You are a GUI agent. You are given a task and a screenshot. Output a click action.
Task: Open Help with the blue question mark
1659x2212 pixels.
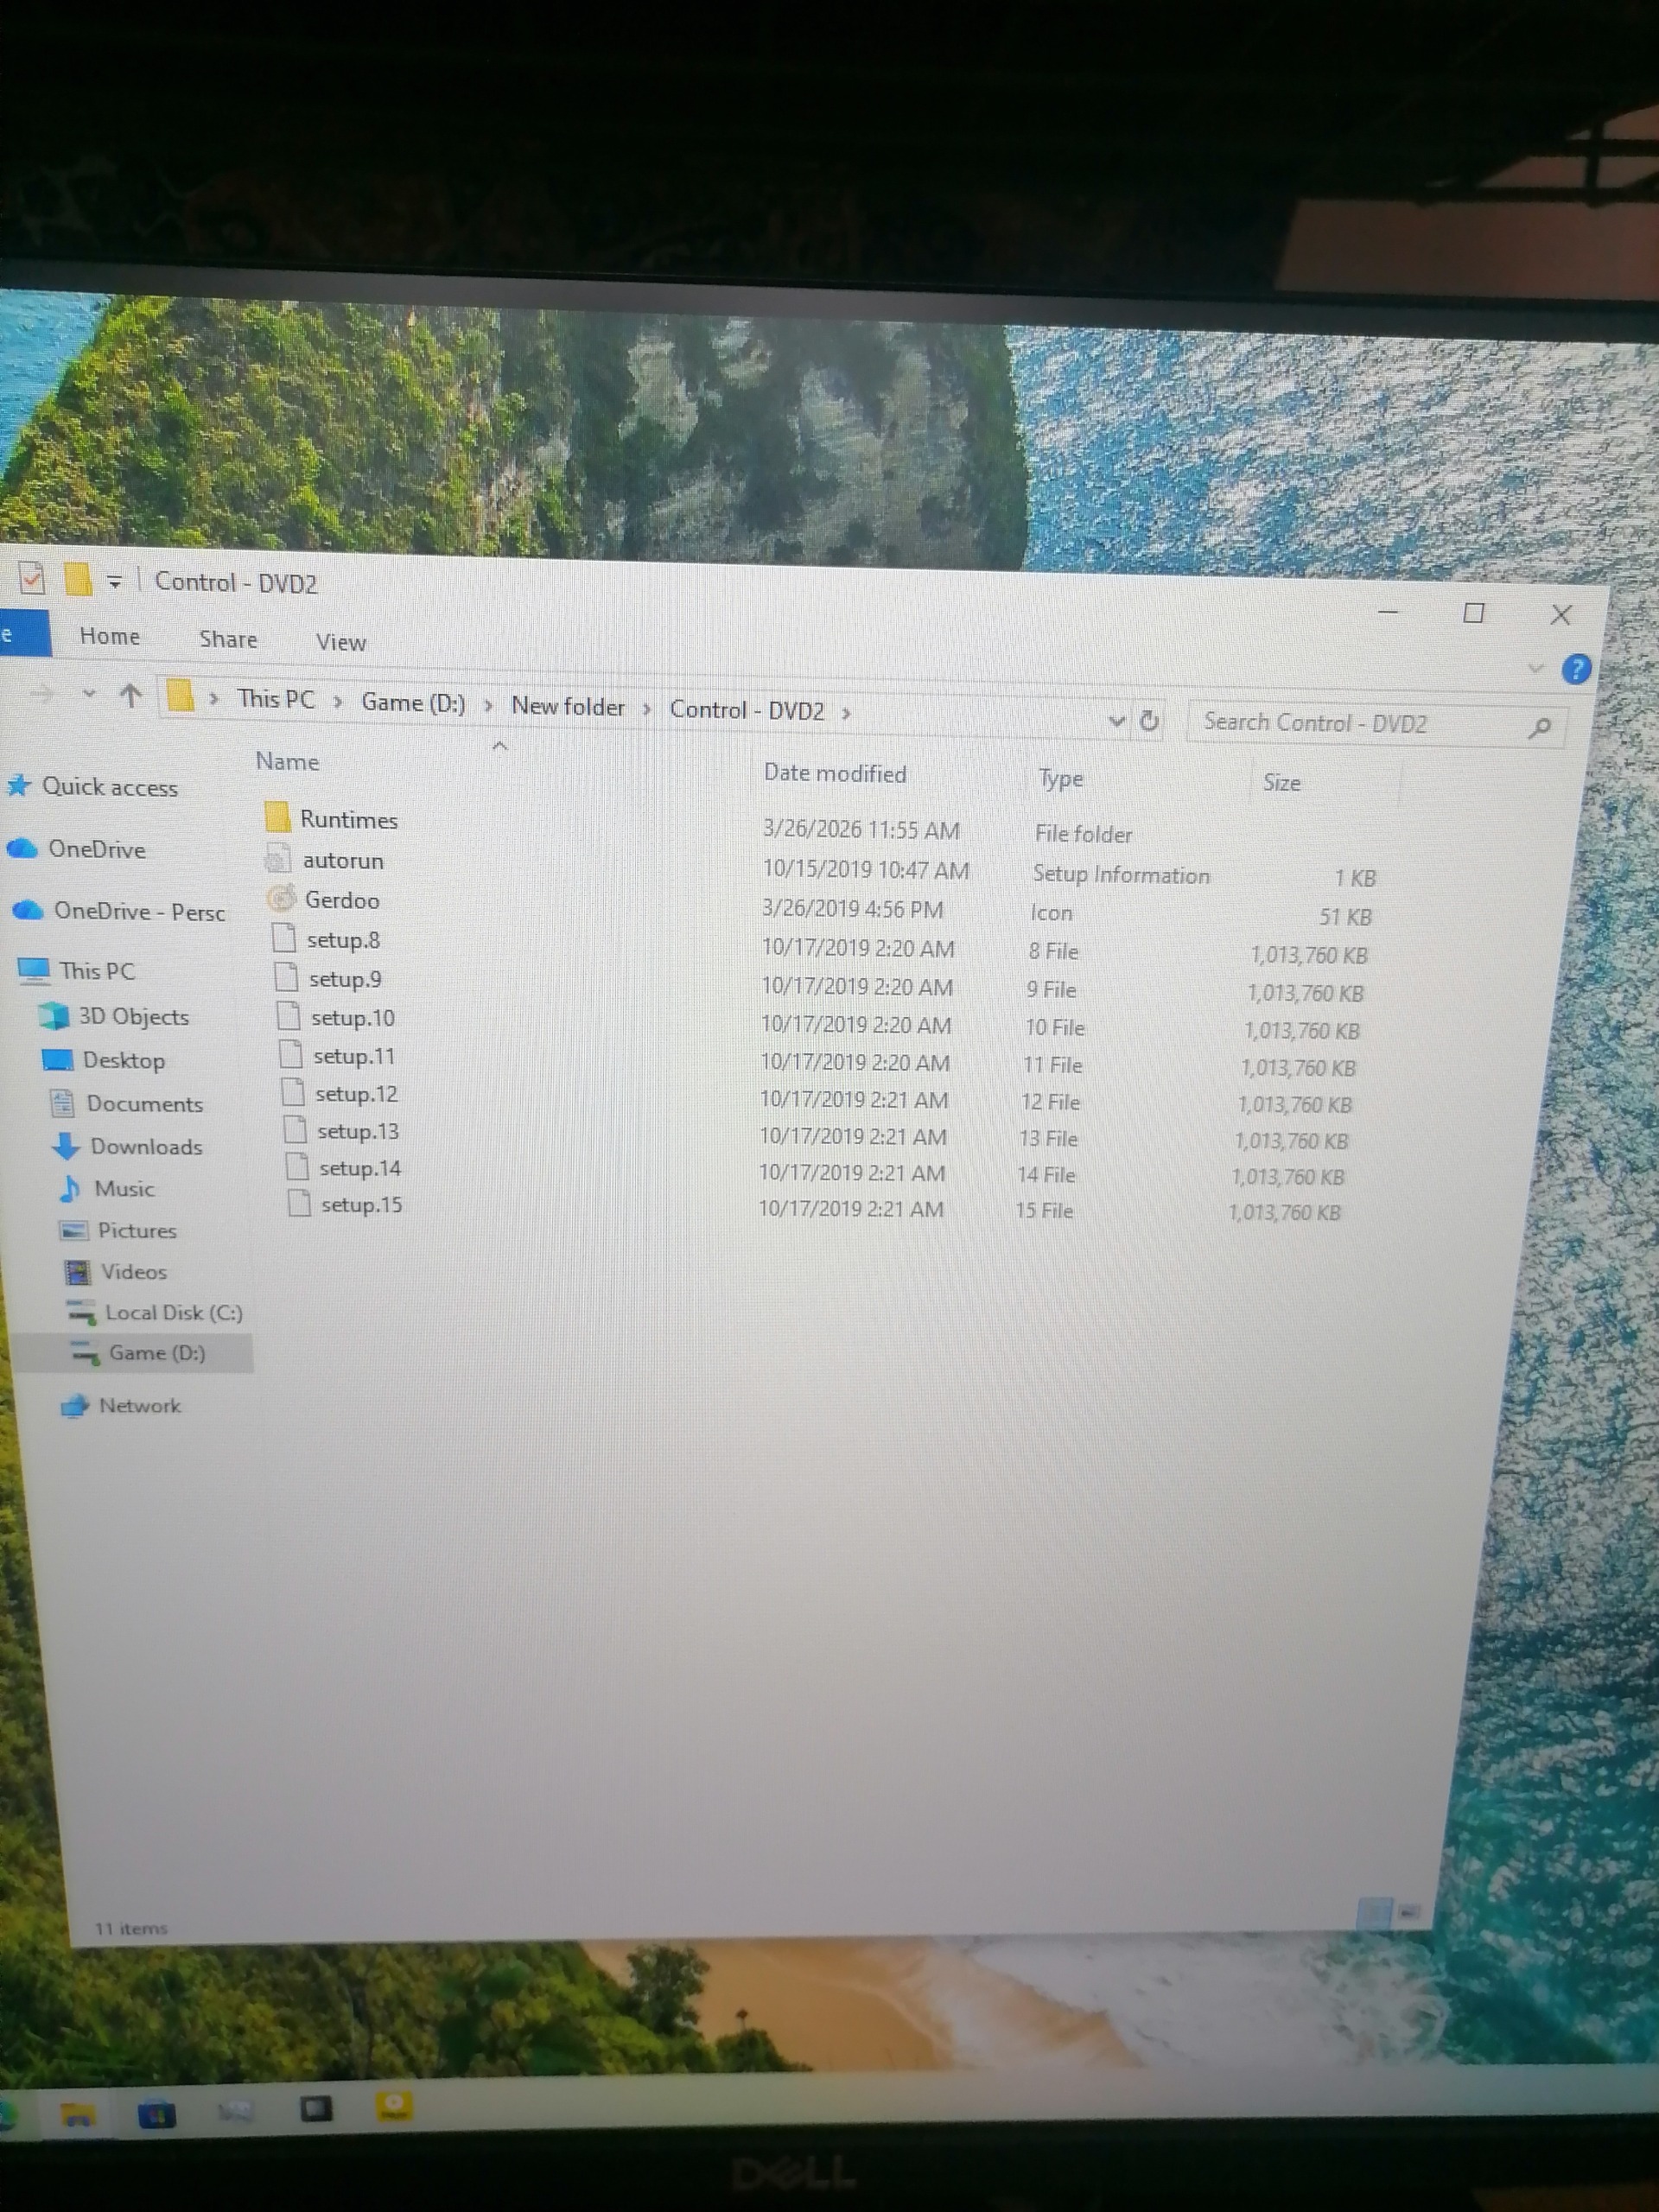1576,669
